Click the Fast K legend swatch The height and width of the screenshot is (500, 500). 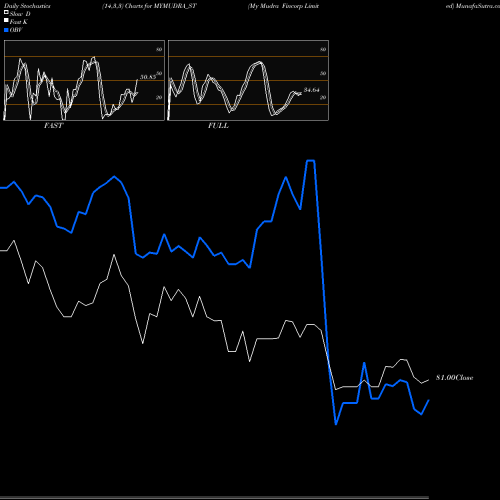pos(6,20)
